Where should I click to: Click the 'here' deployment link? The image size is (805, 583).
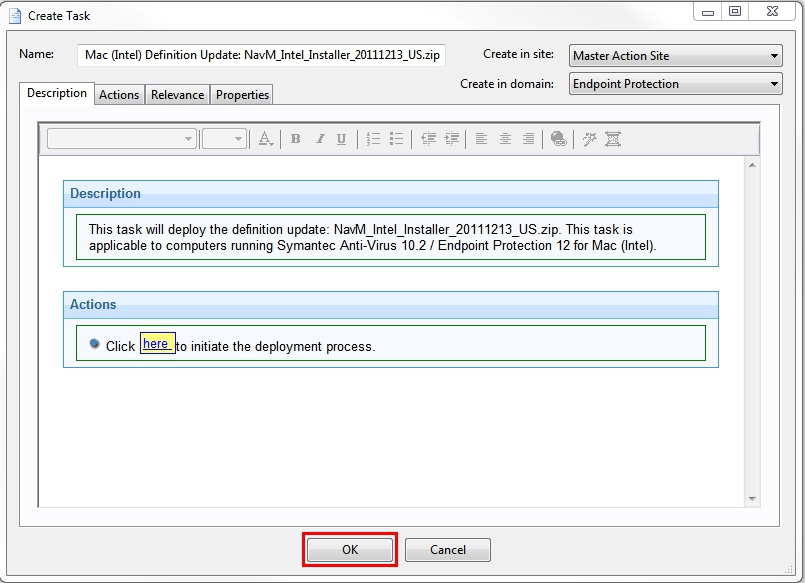coord(156,344)
